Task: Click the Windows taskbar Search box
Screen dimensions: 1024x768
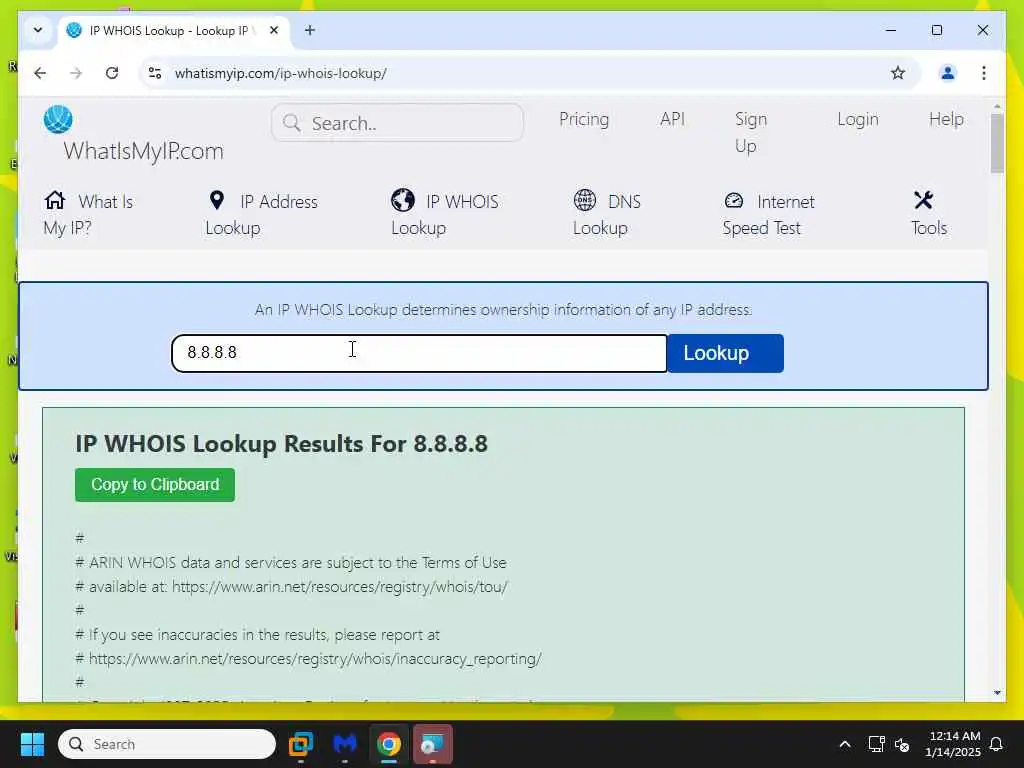Action: tap(167, 744)
